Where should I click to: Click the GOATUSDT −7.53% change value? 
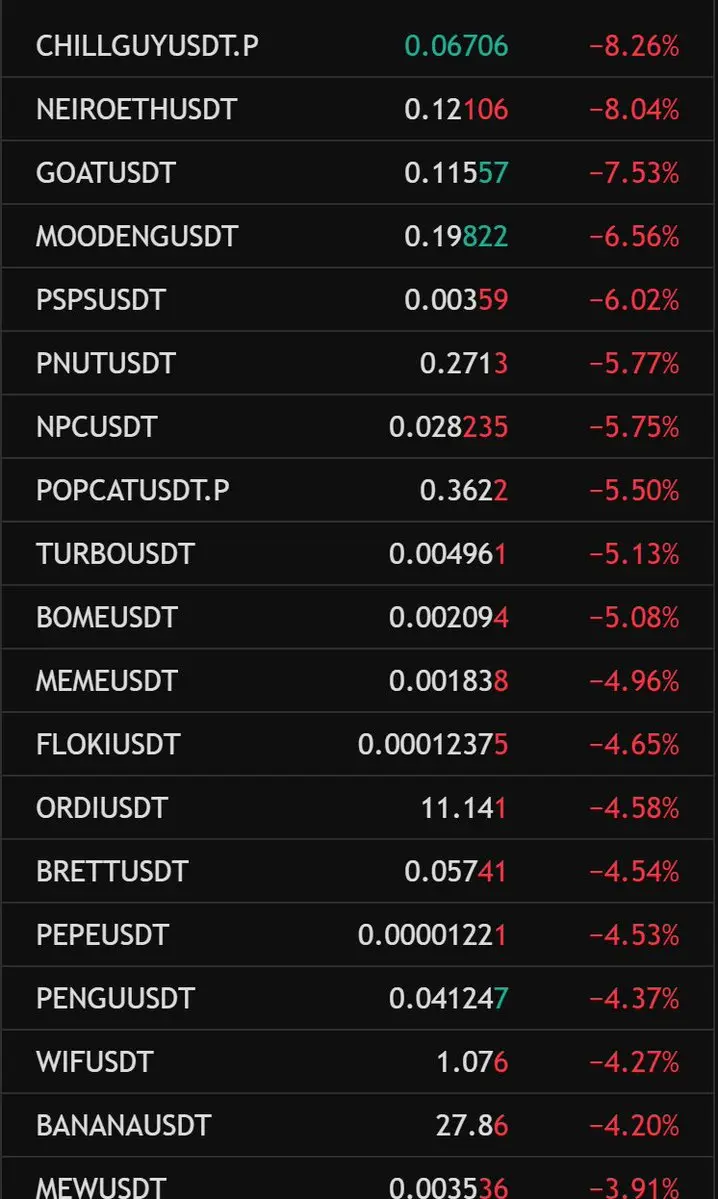click(634, 173)
